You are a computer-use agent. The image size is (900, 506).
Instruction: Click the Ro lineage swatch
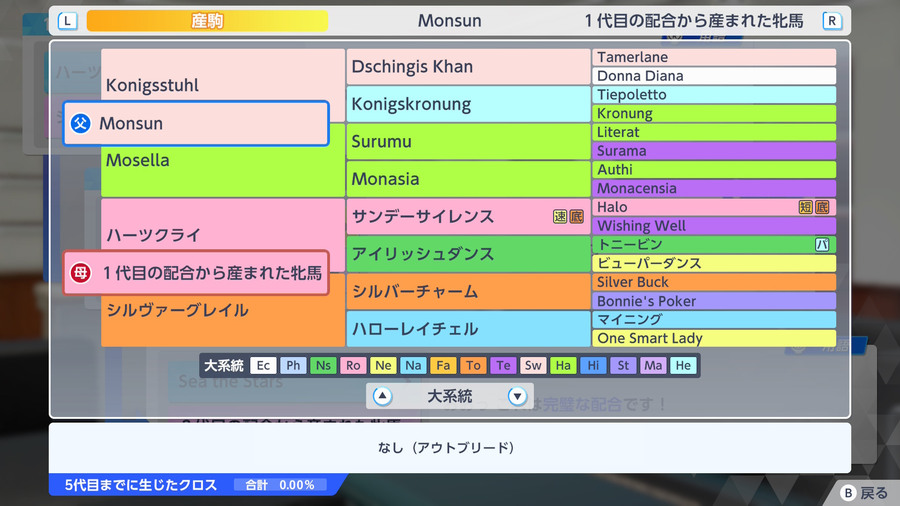(353, 365)
